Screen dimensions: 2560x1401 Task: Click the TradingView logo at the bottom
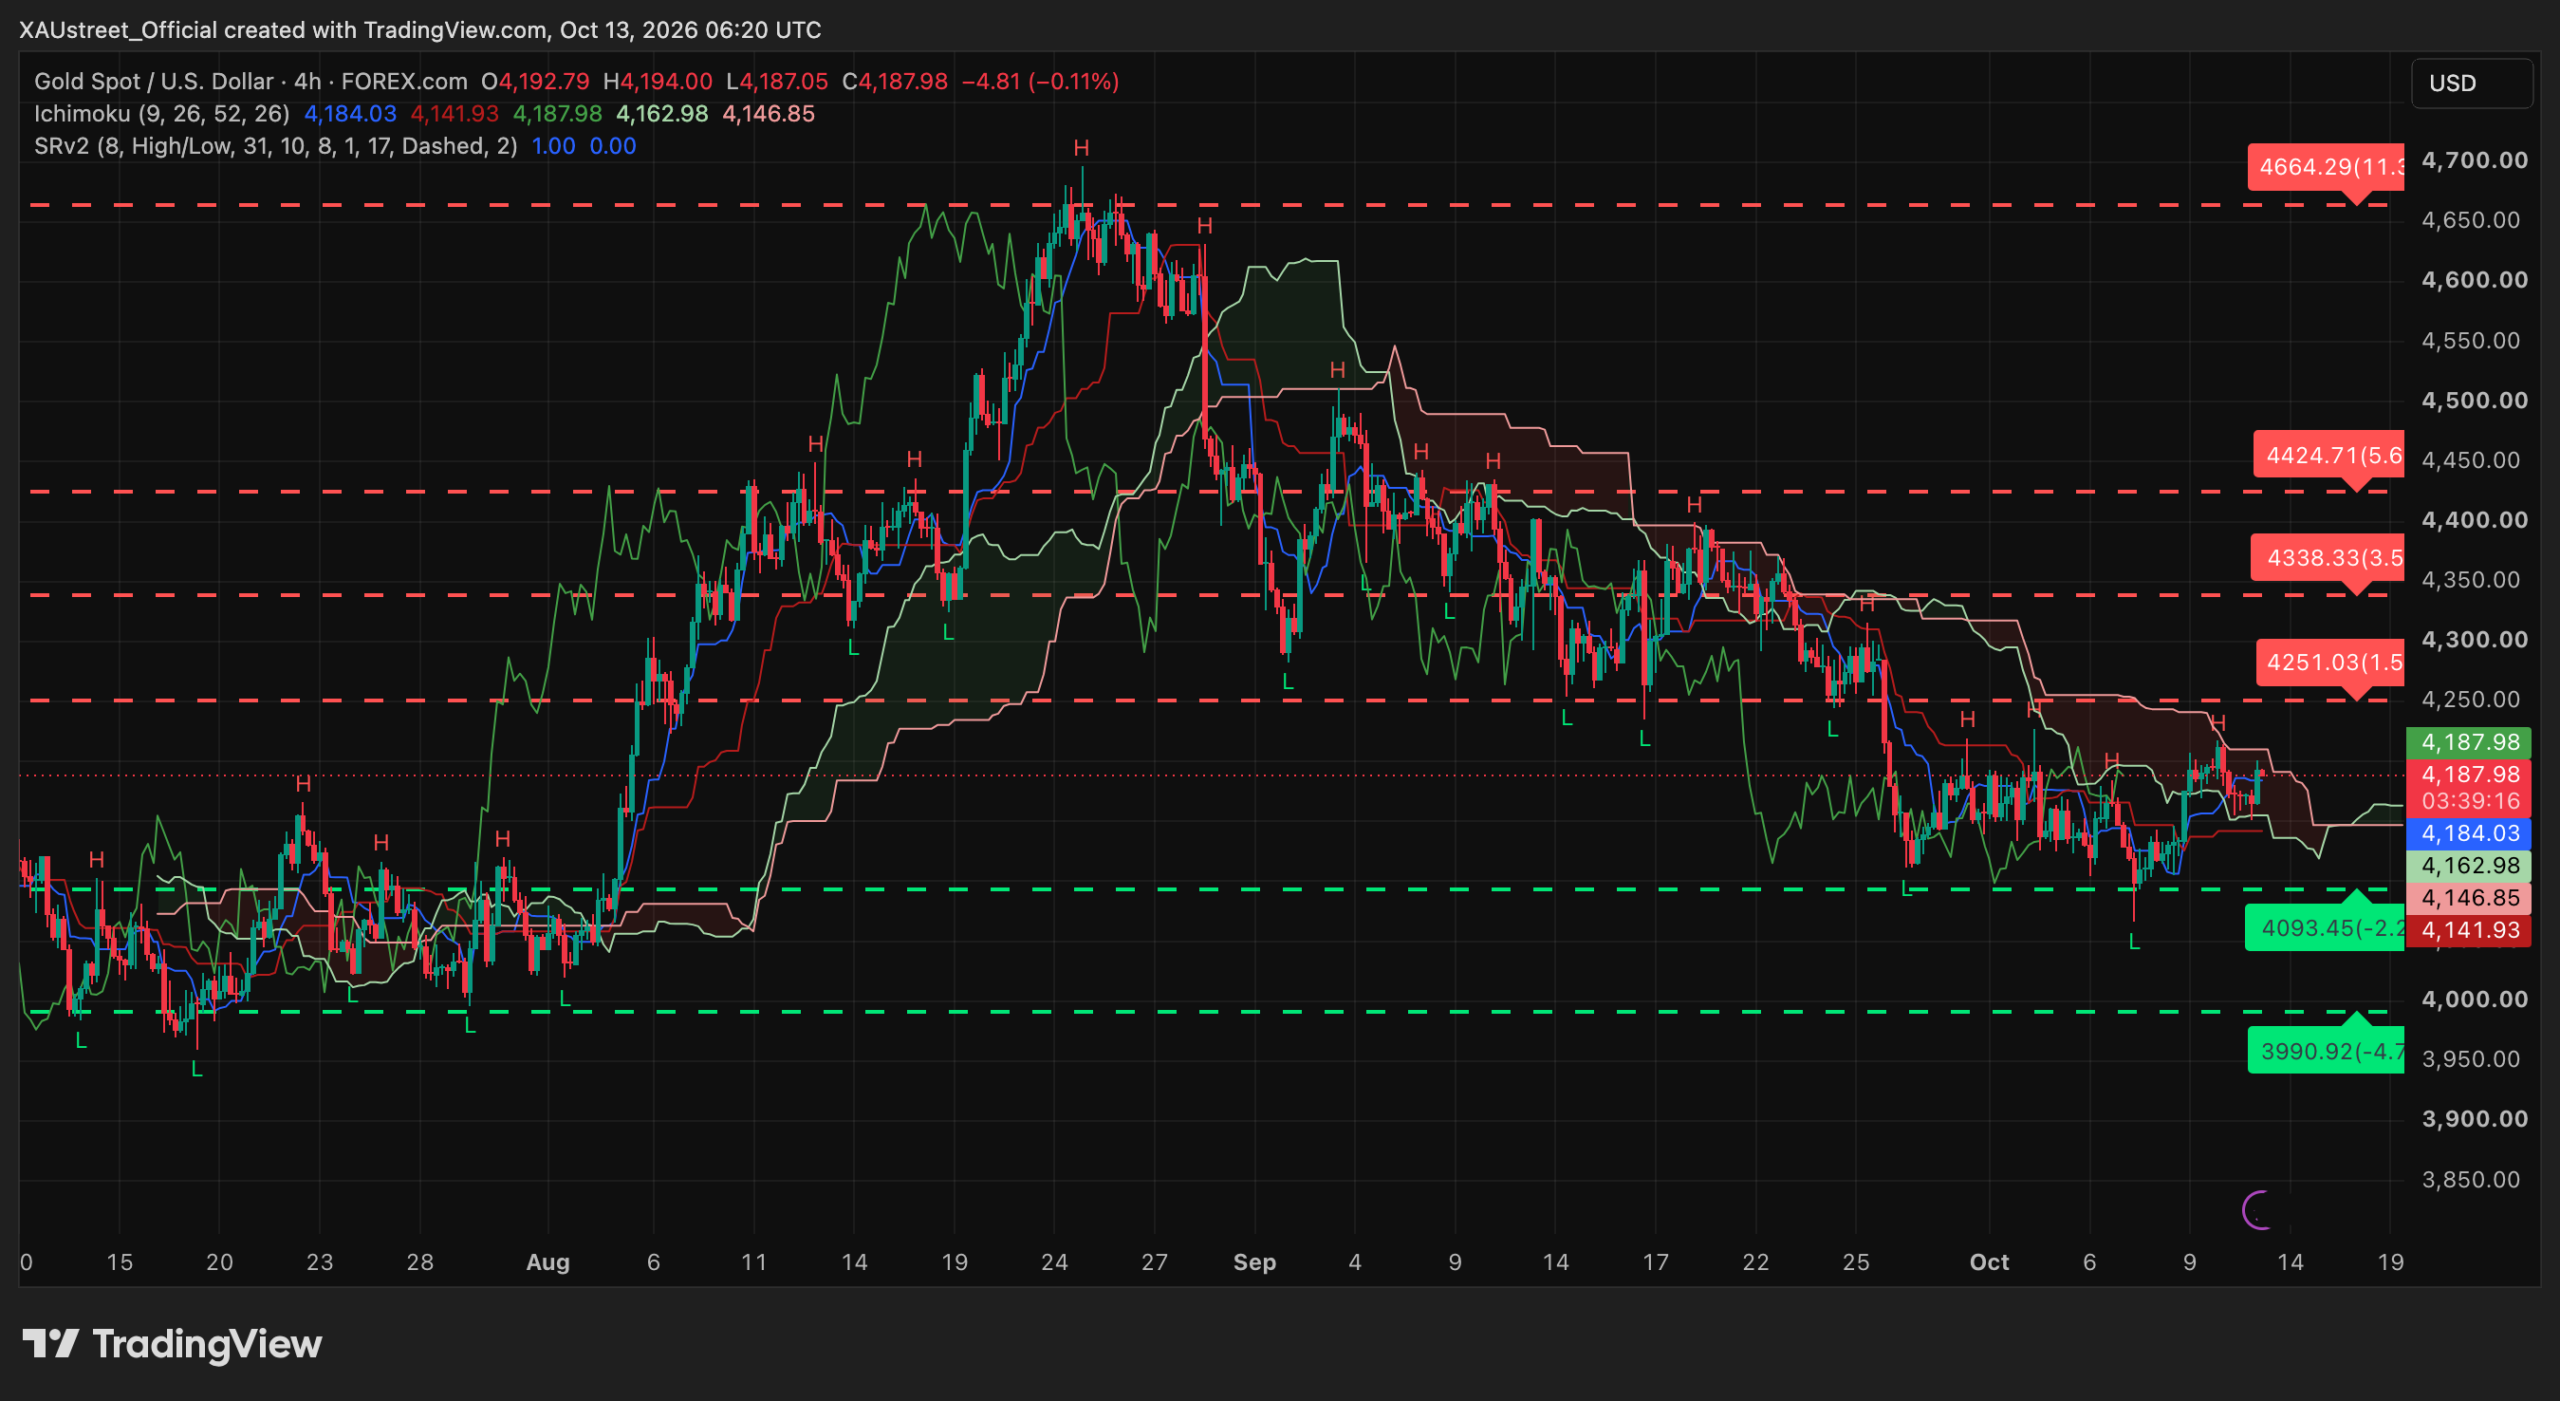coord(172,1344)
